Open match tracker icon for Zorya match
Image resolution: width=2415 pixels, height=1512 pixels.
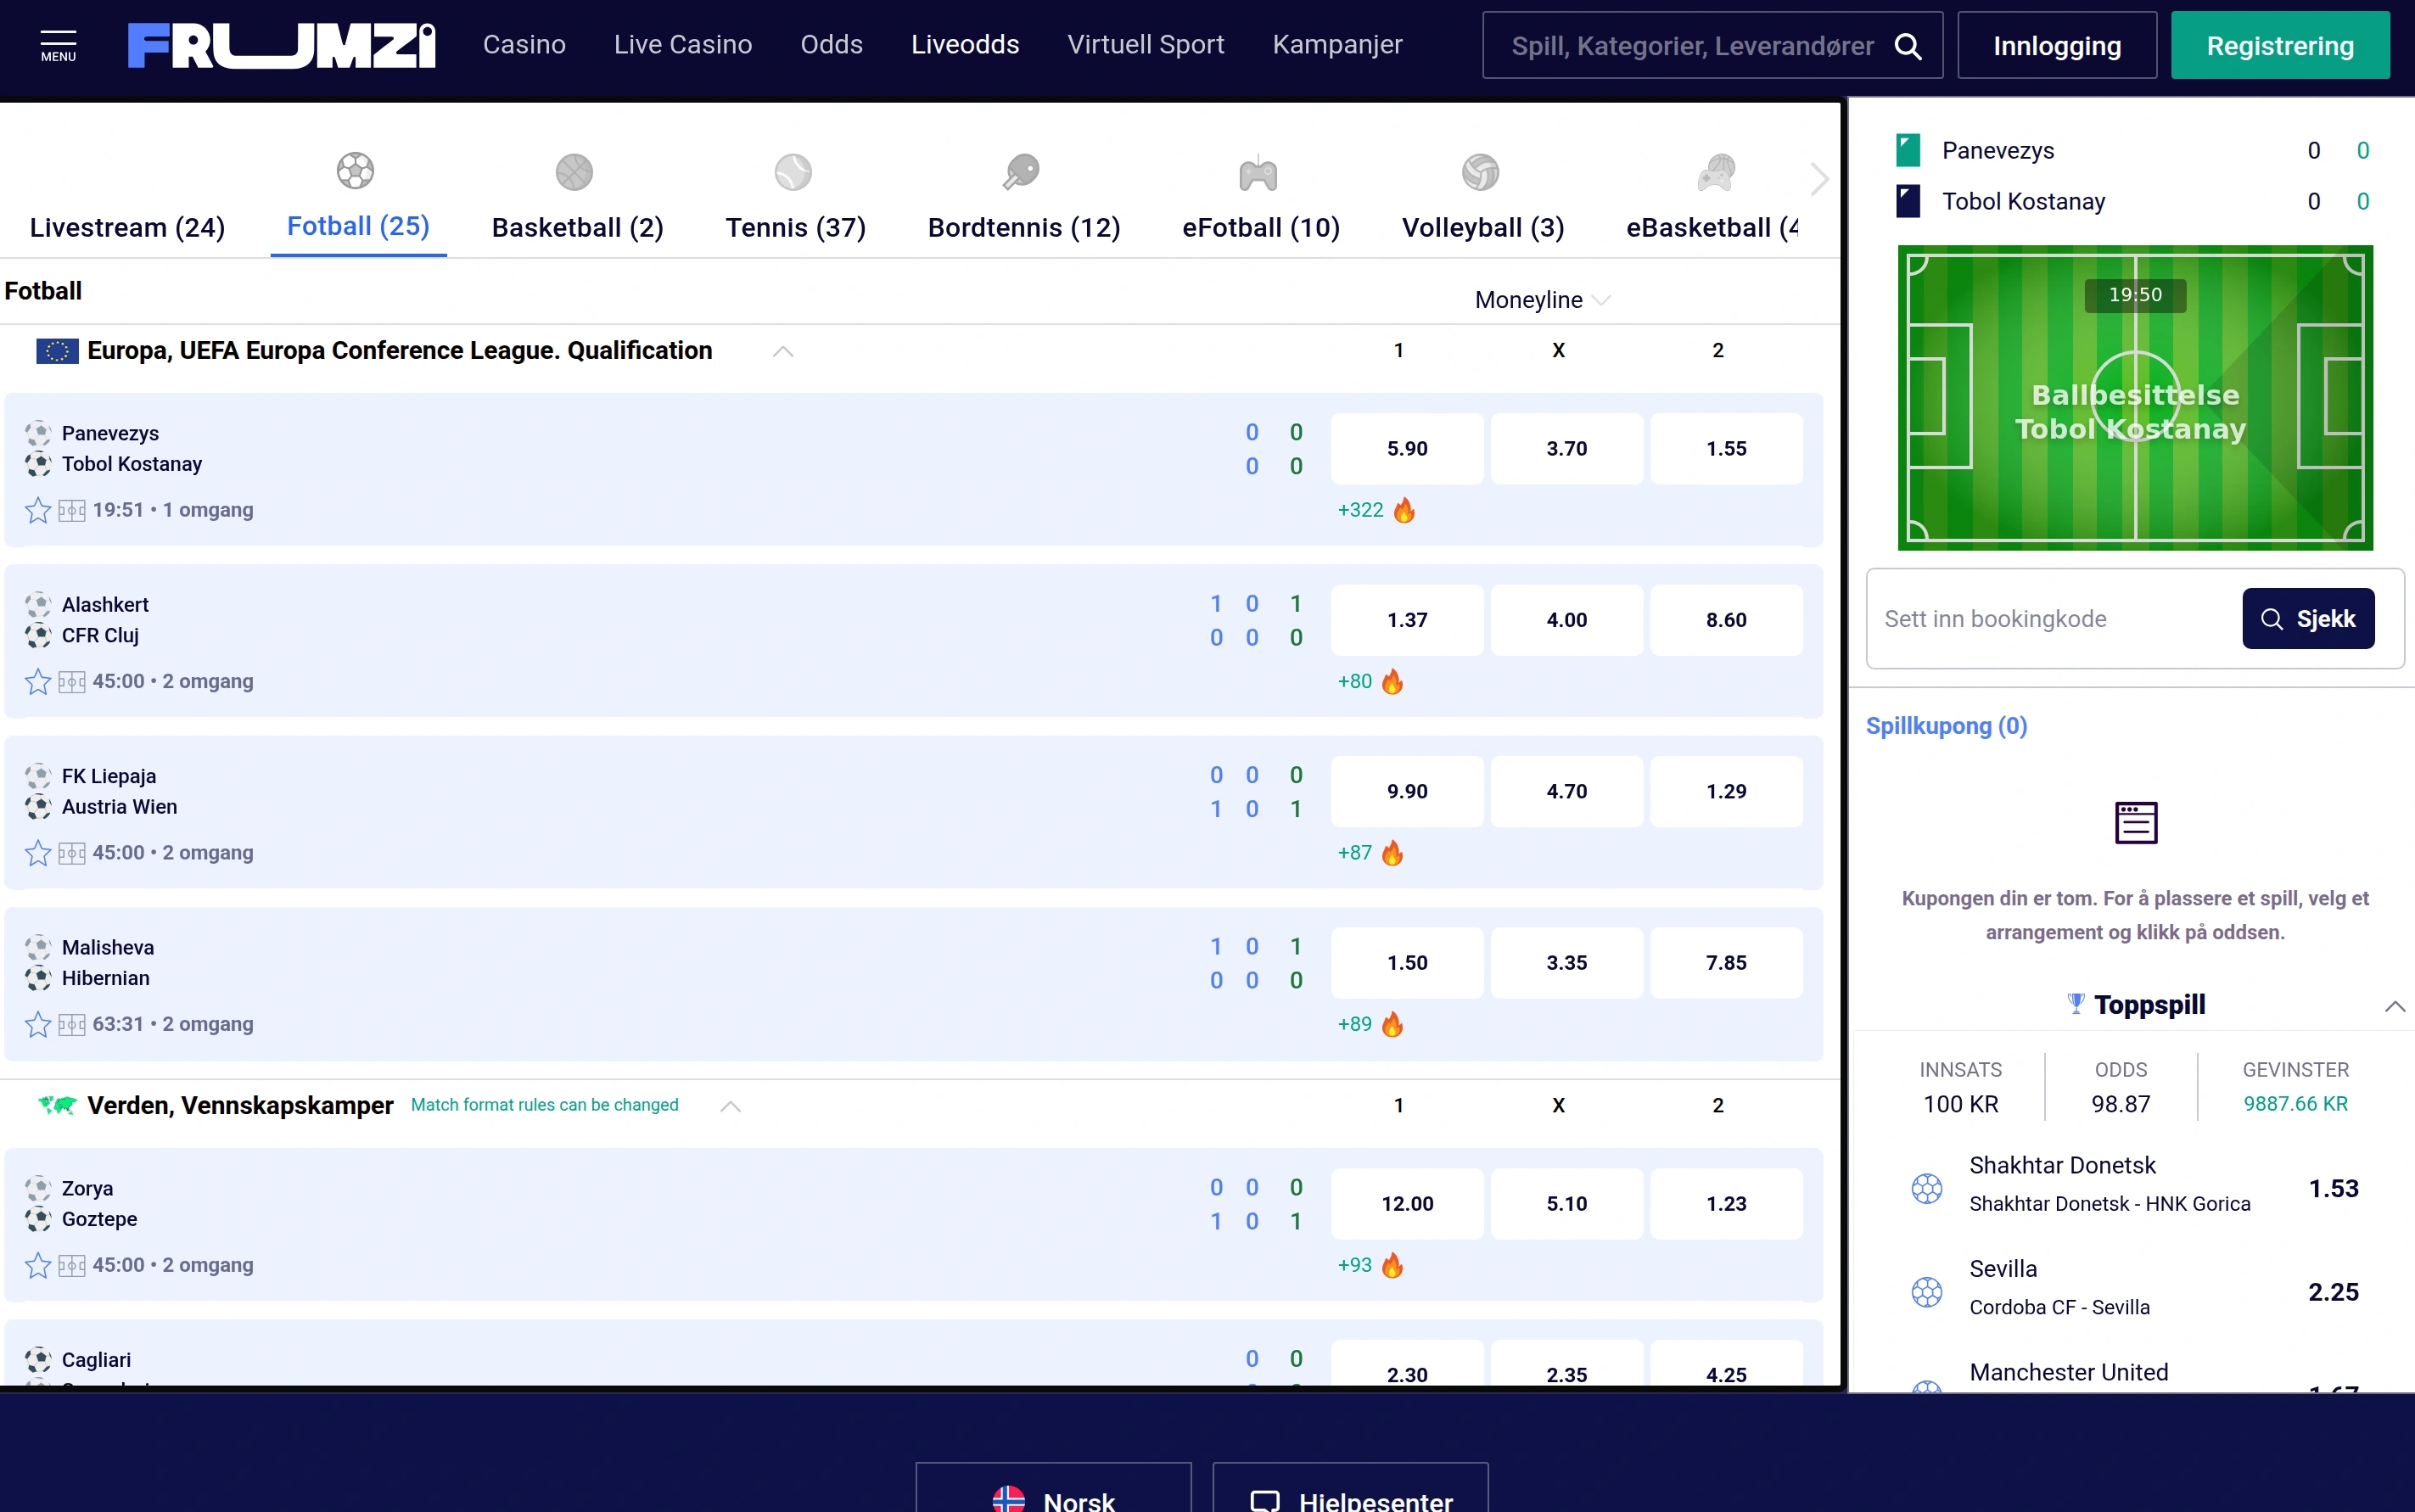(72, 1266)
